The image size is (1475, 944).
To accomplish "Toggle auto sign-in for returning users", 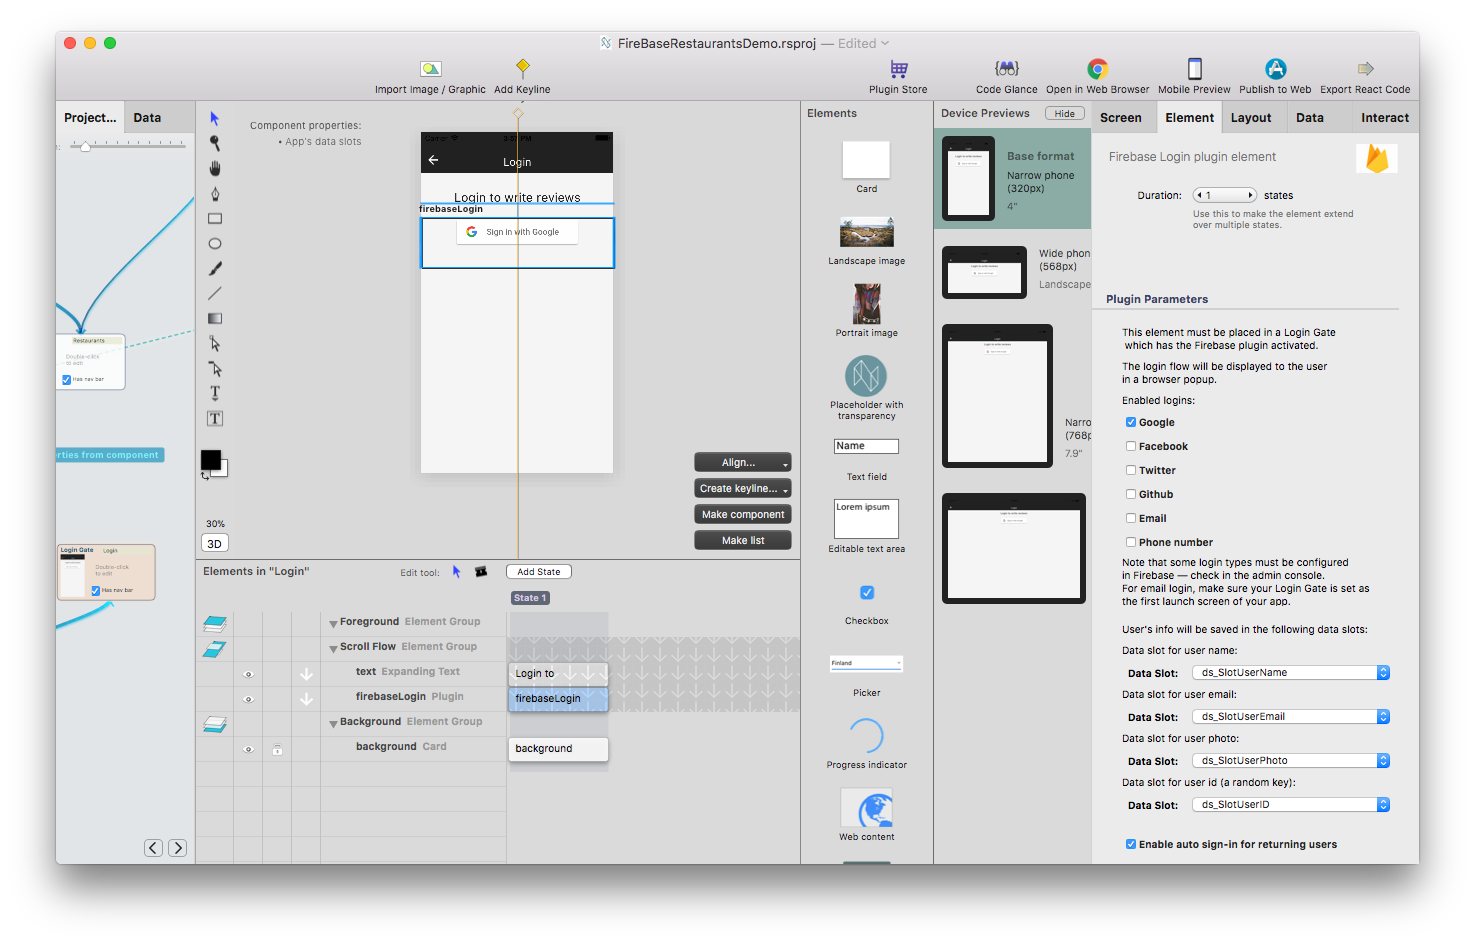I will tap(1131, 845).
